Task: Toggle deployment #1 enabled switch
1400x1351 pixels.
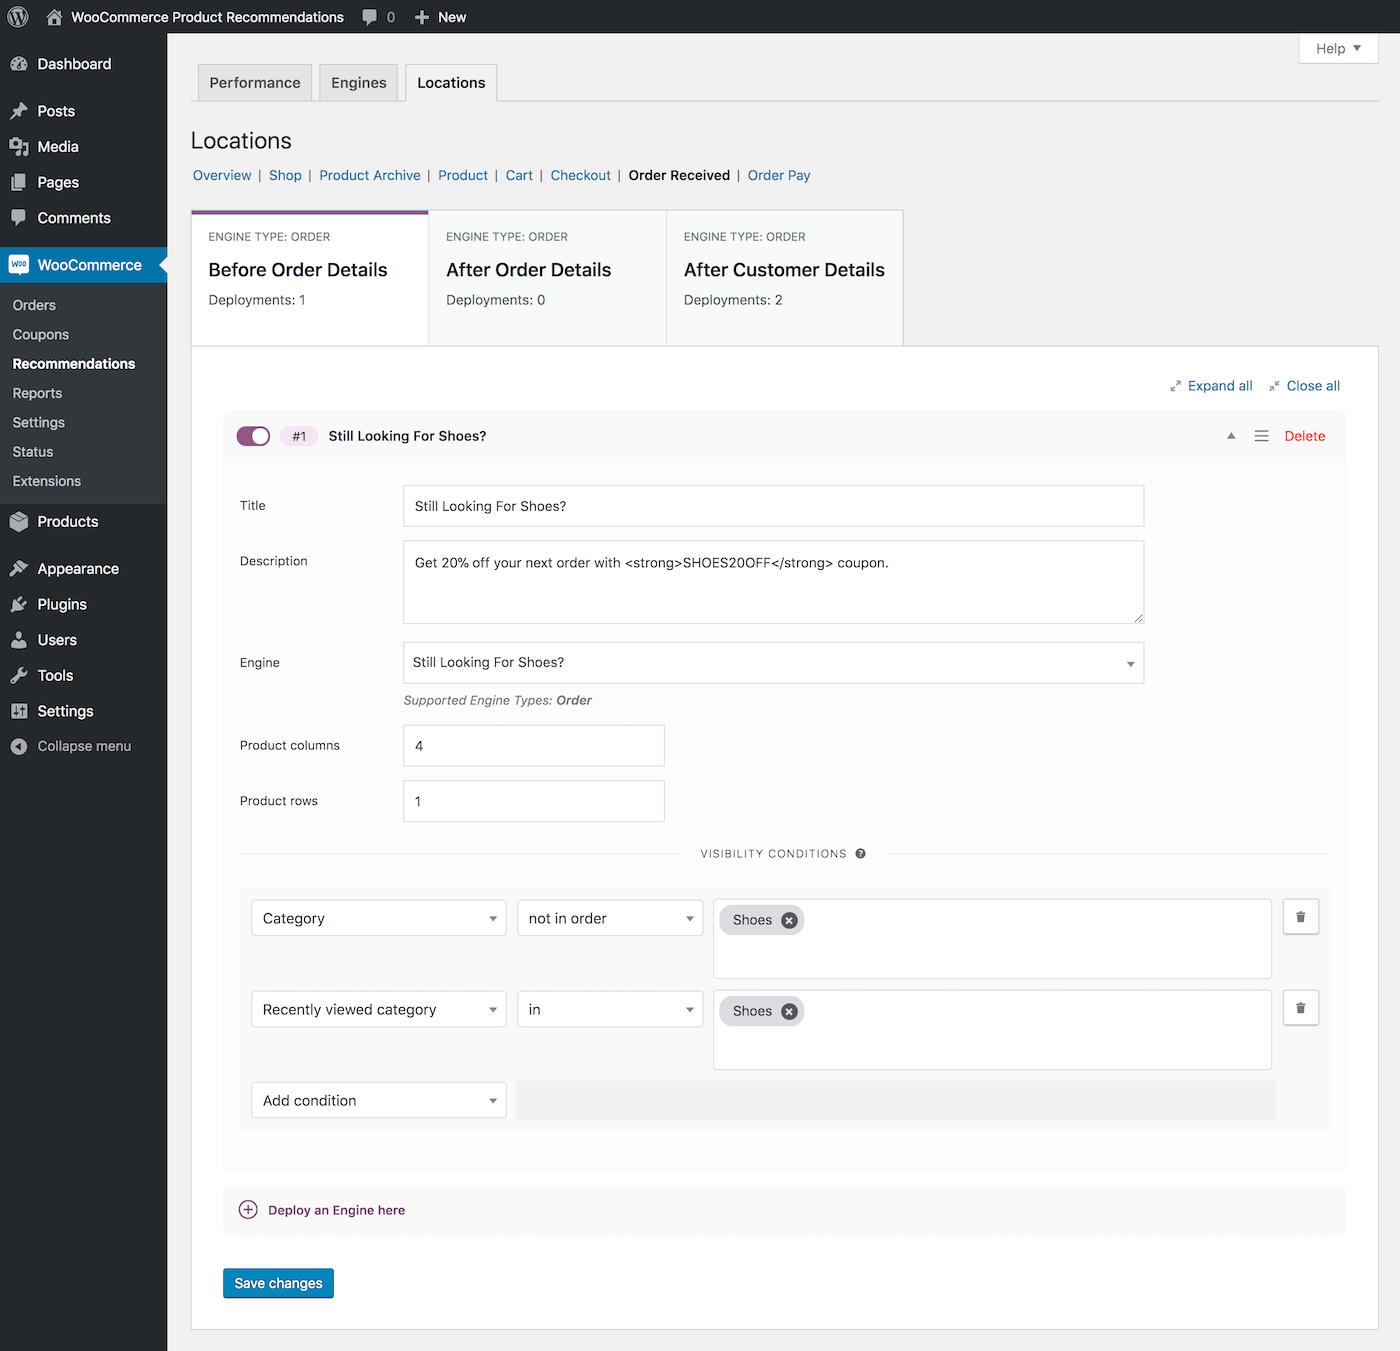Action: tap(254, 436)
